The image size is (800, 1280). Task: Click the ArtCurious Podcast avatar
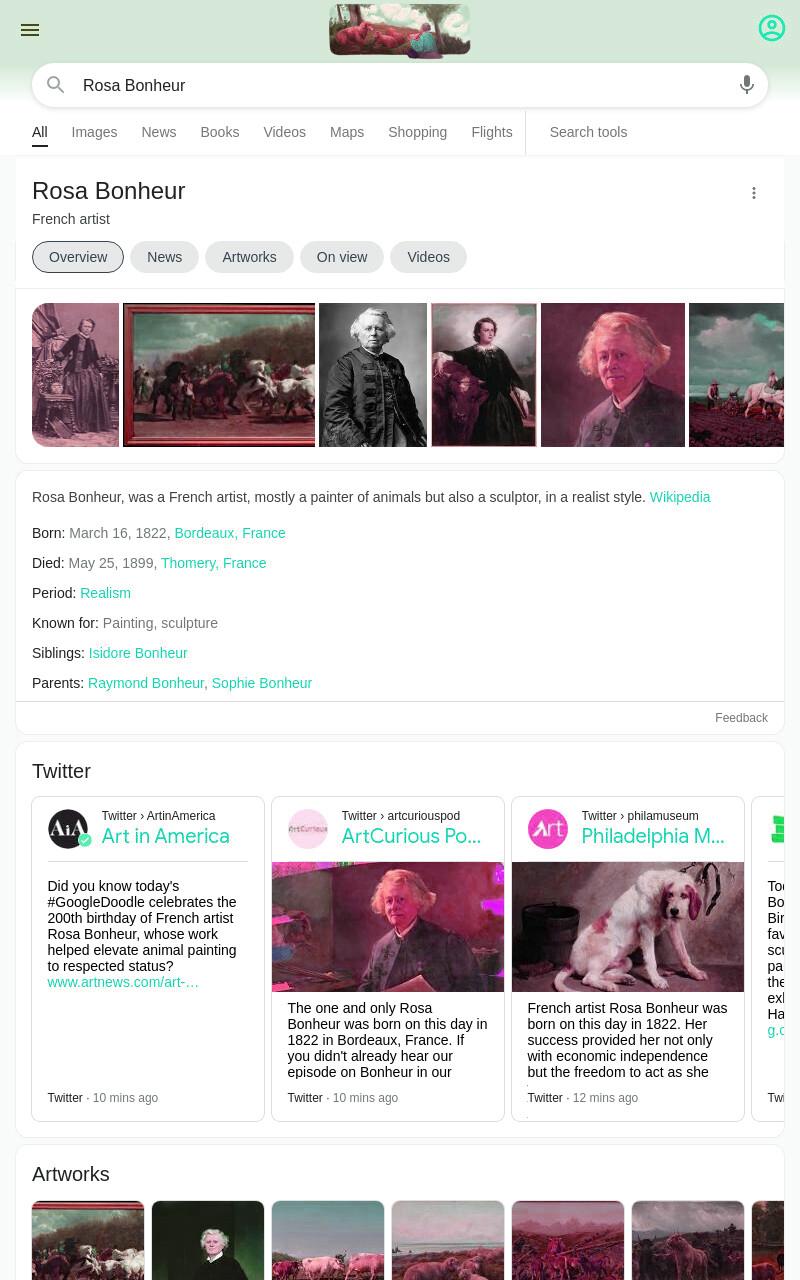(x=308, y=829)
